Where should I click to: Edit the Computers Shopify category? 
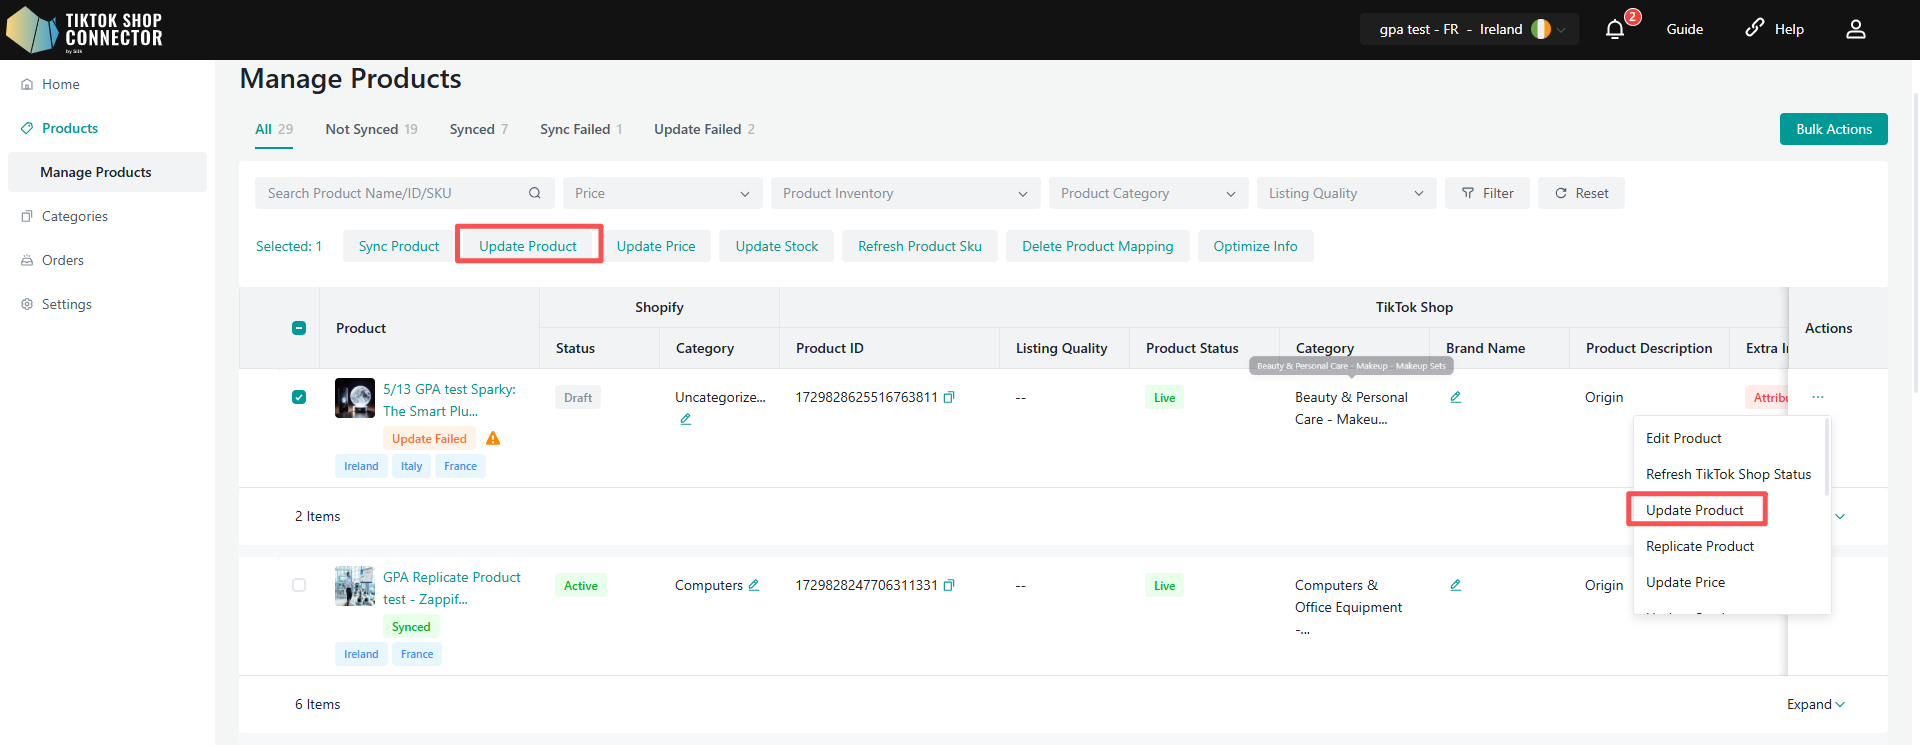754,585
